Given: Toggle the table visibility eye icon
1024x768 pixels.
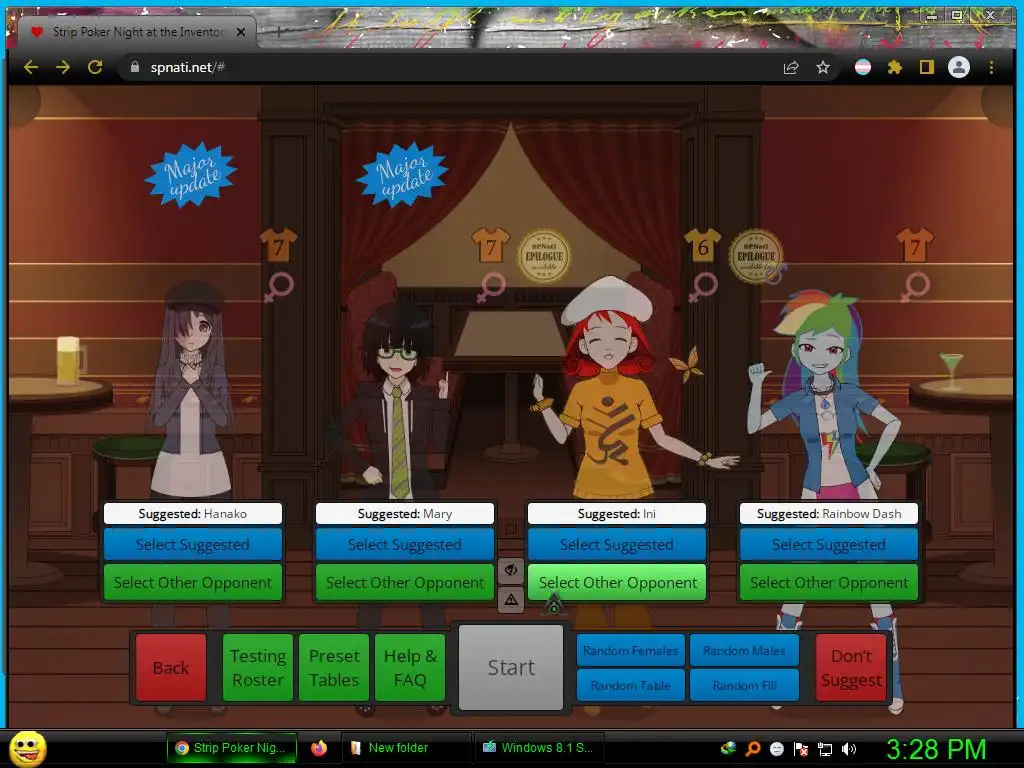Looking at the screenshot, I should click(x=511, y=570).
